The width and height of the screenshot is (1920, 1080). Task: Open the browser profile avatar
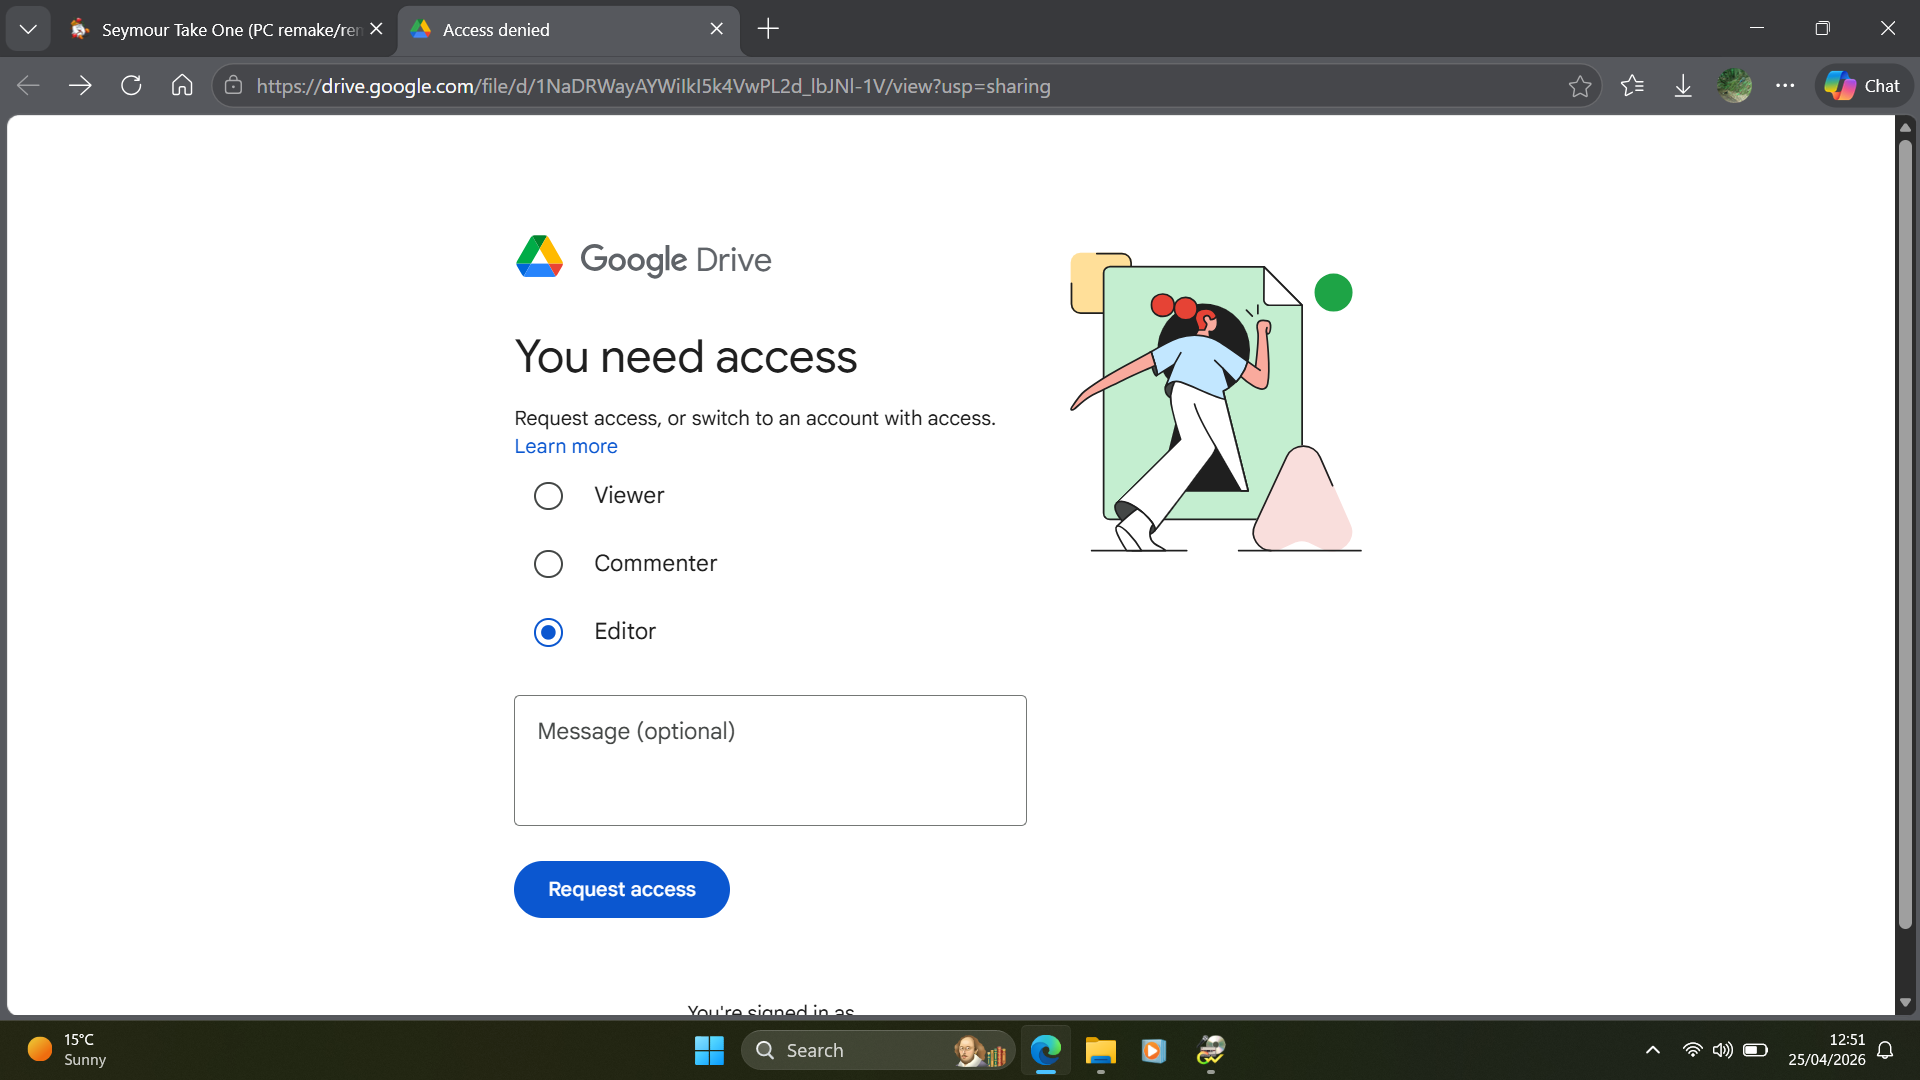1734,86
